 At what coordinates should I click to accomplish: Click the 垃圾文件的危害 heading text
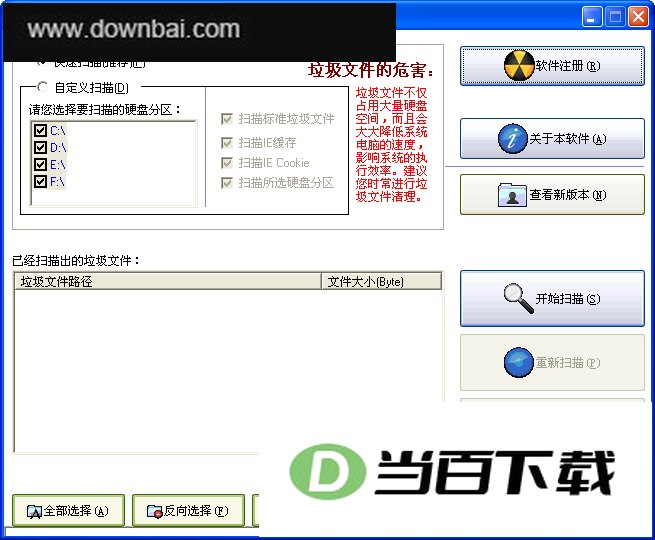pyautogui.click(x=371, y=70)
